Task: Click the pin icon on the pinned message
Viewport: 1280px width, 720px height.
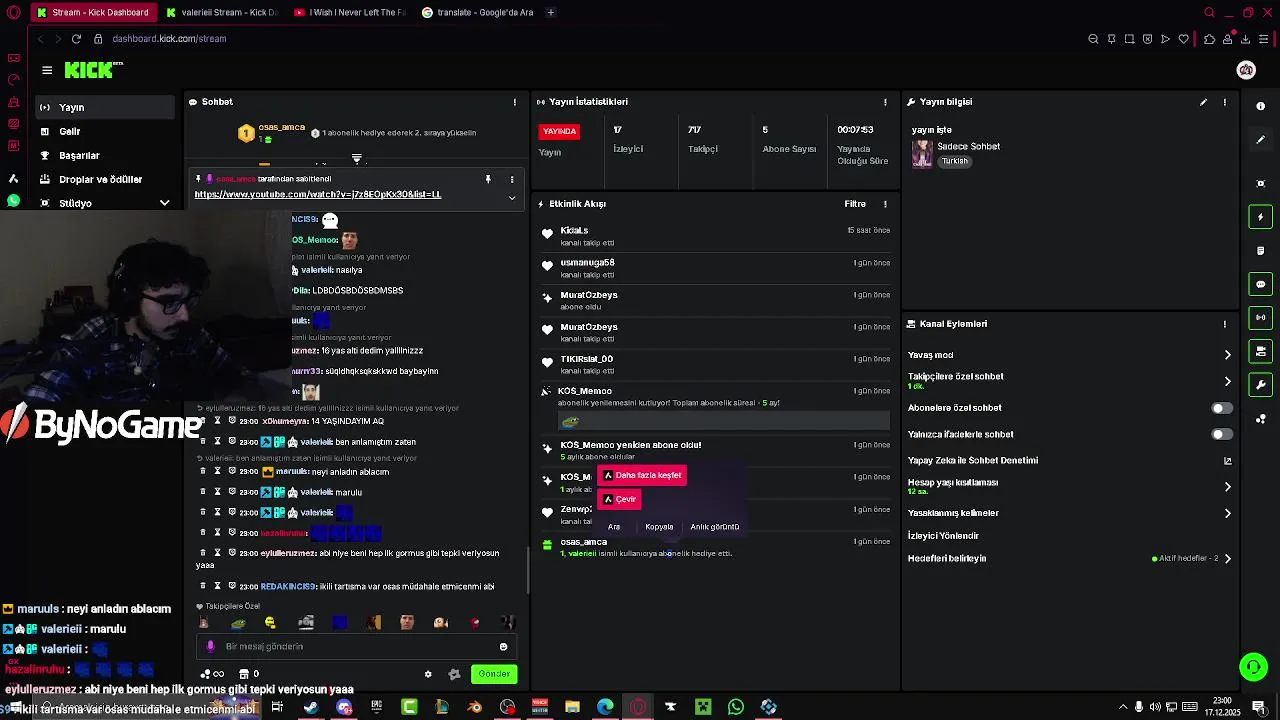Action: [488, 179]
